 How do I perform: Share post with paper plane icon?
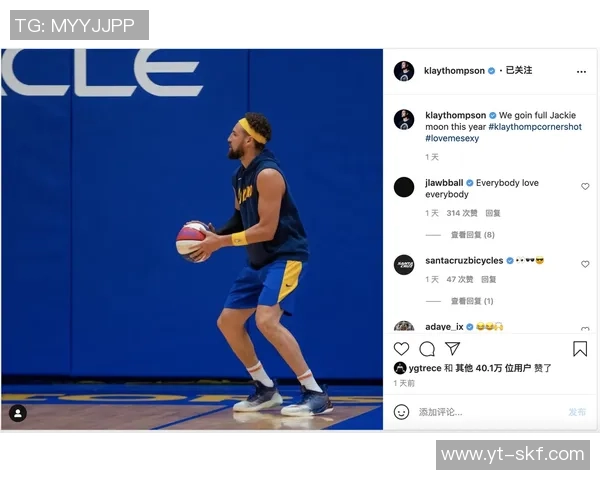click(x=452, y=348)
